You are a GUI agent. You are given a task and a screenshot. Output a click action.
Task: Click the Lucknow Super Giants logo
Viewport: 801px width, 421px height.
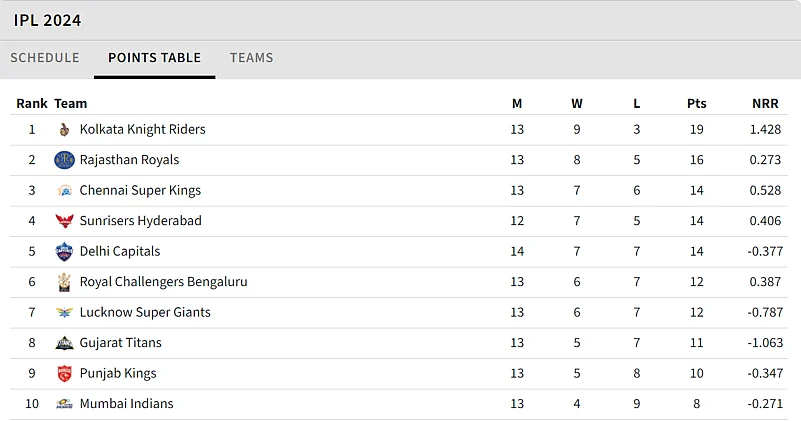(x=64, y=312)
